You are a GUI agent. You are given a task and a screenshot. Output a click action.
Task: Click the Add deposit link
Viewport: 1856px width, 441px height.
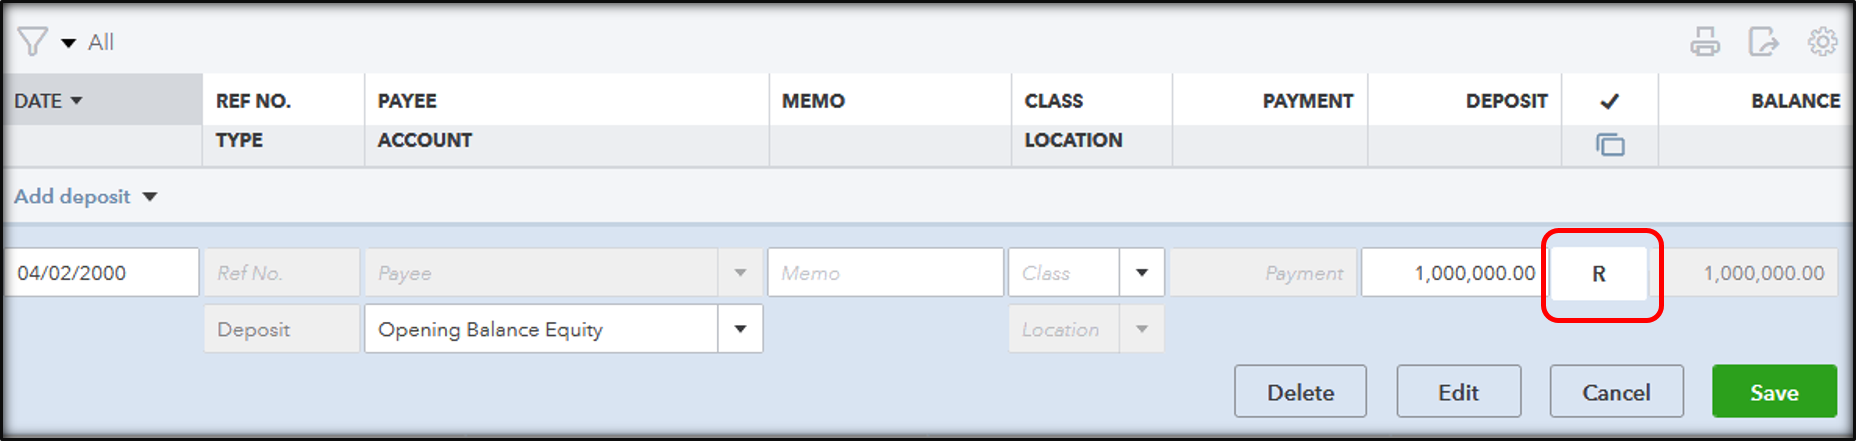point(72,196)
